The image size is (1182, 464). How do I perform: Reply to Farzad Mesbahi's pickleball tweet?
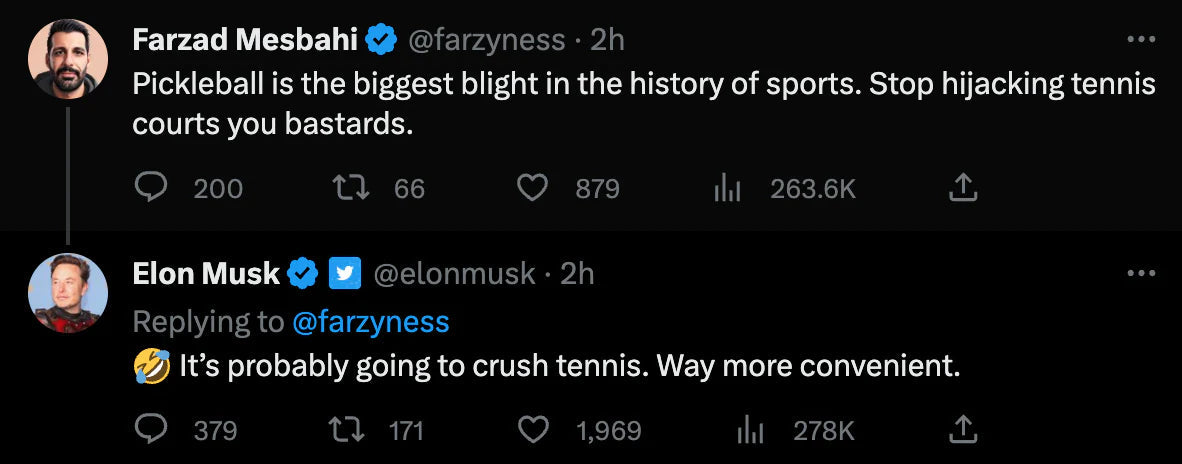pos(149,188)
